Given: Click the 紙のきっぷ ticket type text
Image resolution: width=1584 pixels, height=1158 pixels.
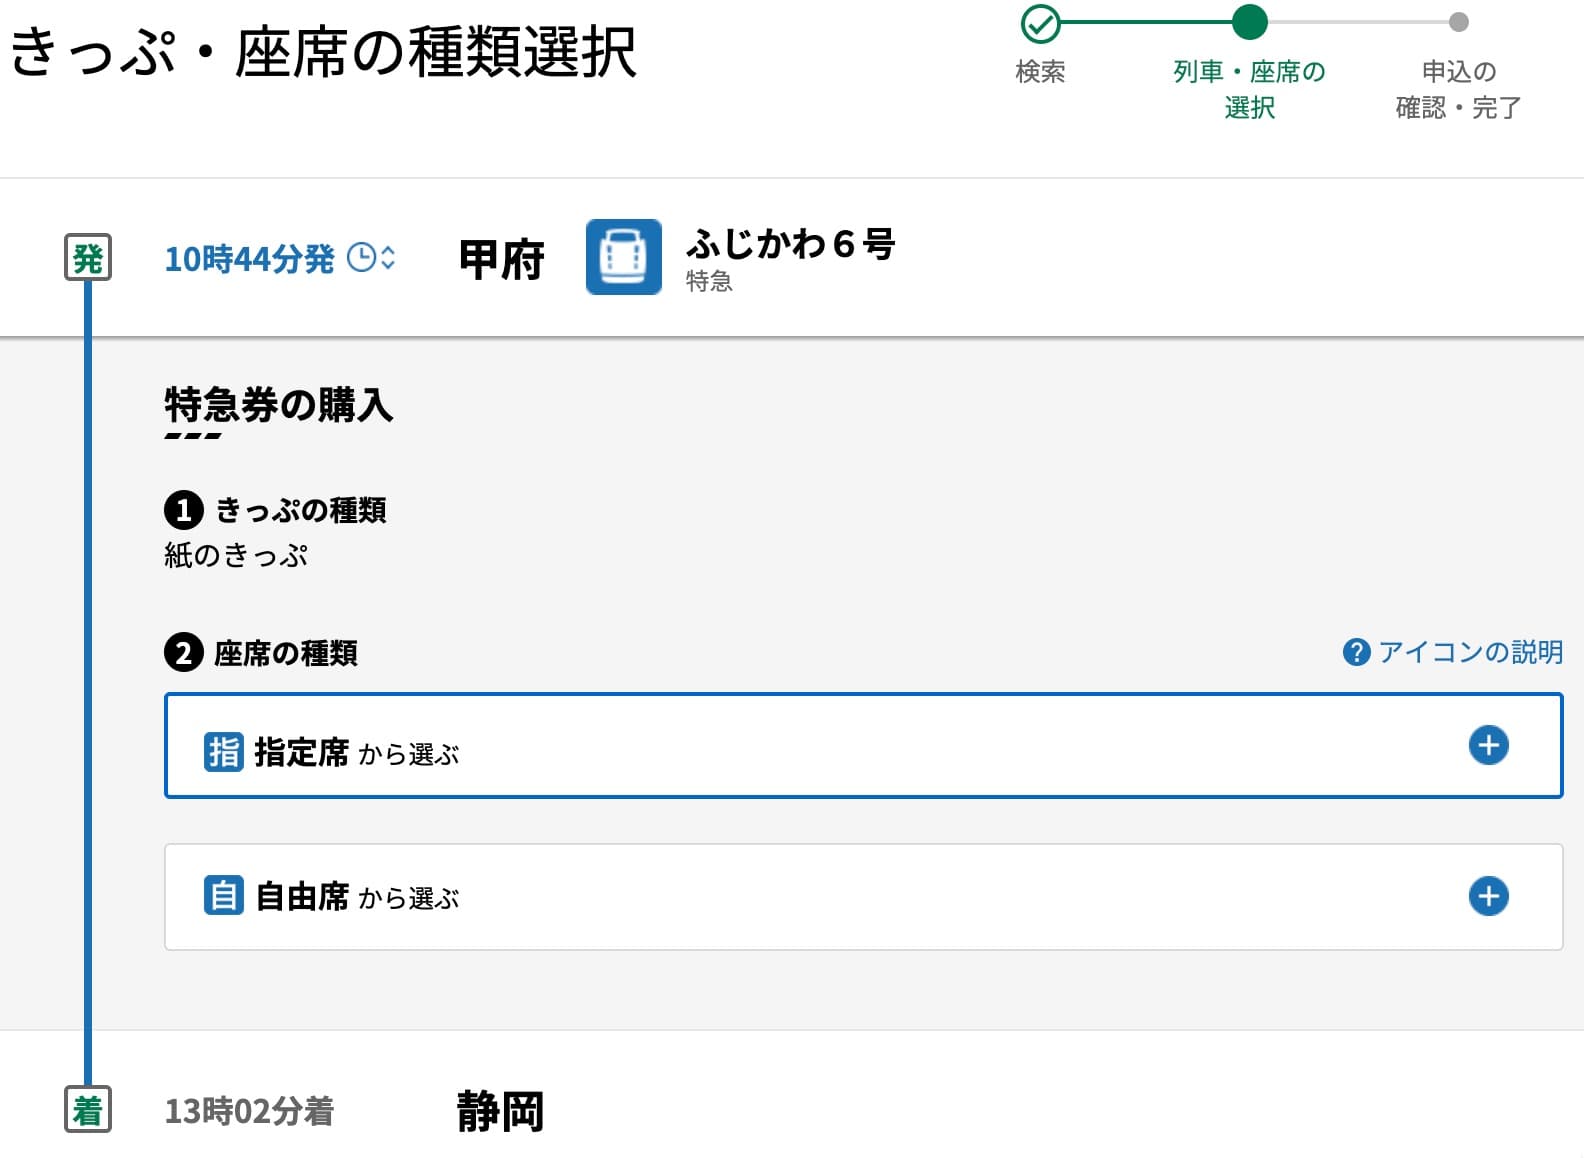Looking at the screenshot, I should tap(236, 555).
